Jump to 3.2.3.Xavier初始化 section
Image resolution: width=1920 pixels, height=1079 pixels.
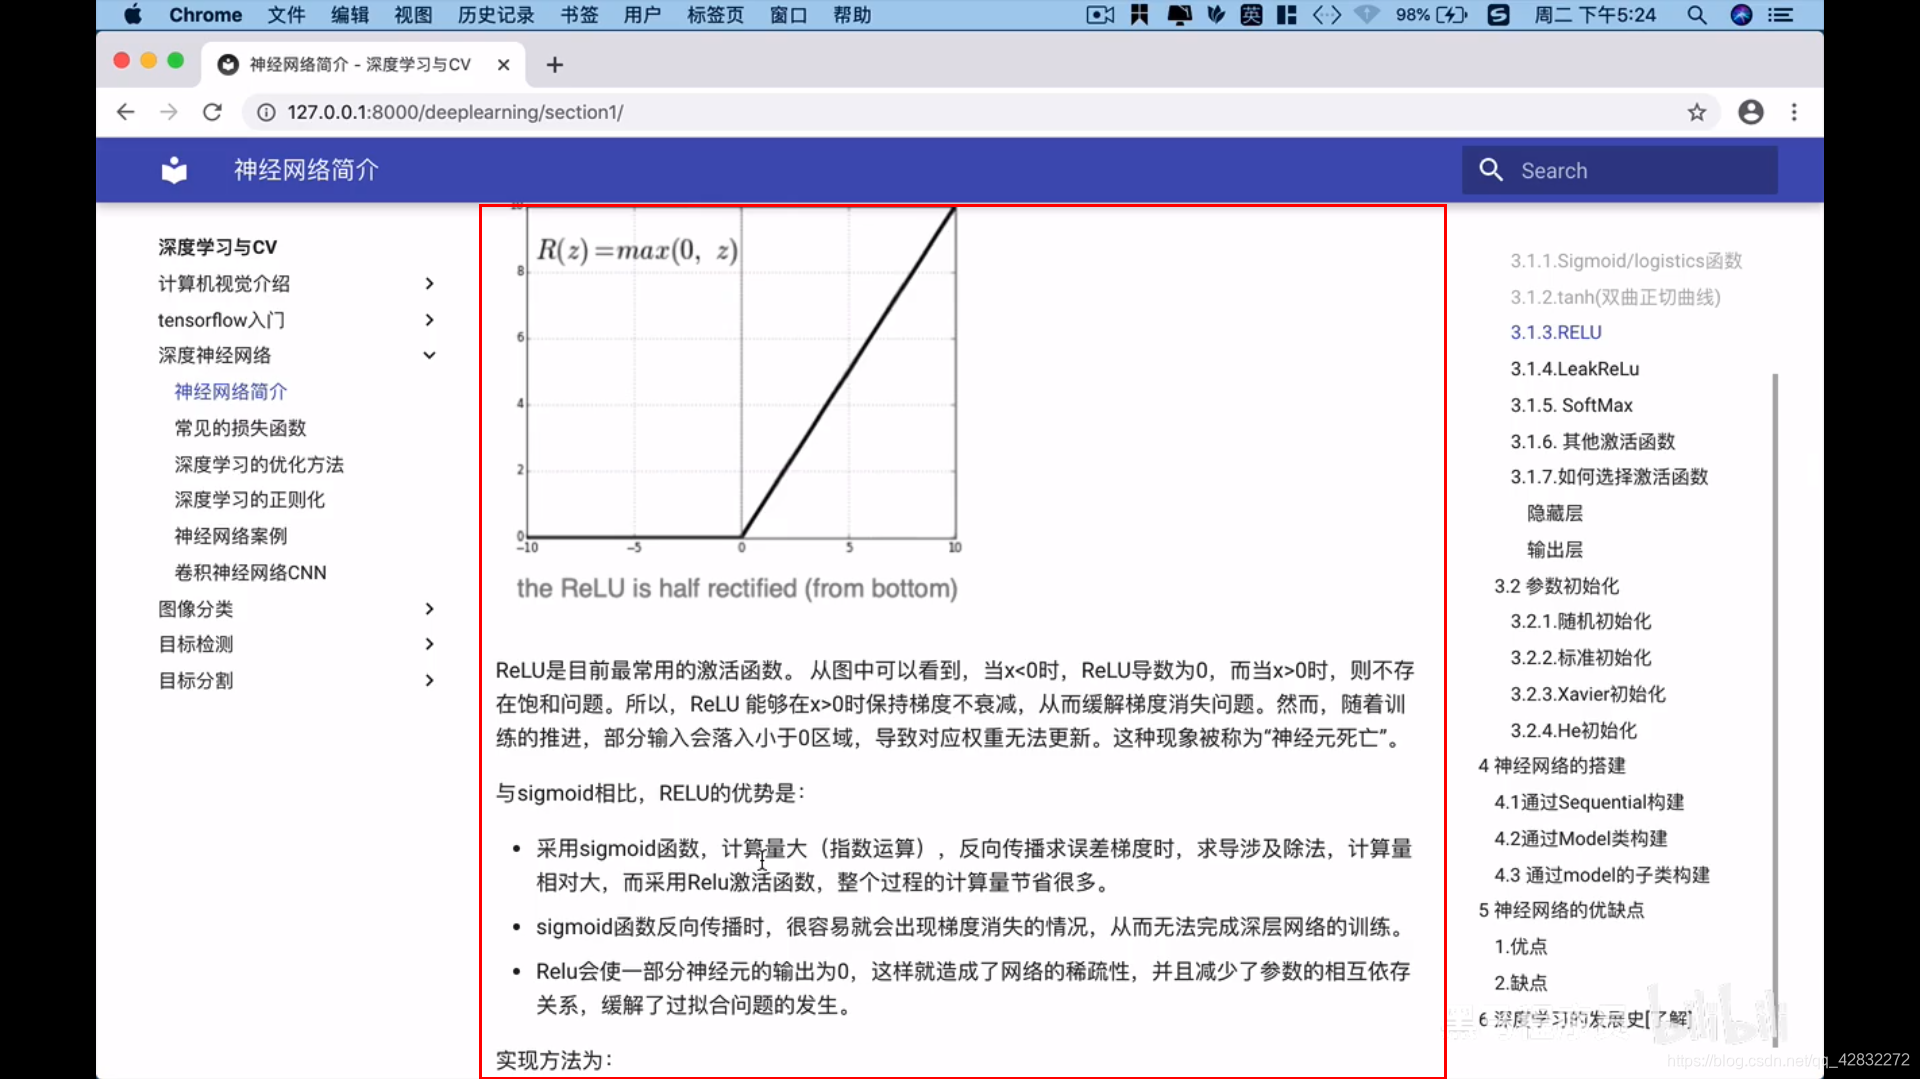(1588, 694)
